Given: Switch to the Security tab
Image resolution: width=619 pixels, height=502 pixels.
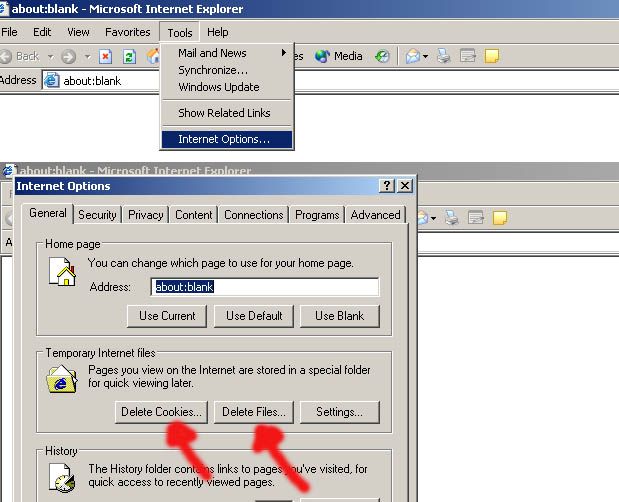Looking at the screenshot, I should click(97, 215).
